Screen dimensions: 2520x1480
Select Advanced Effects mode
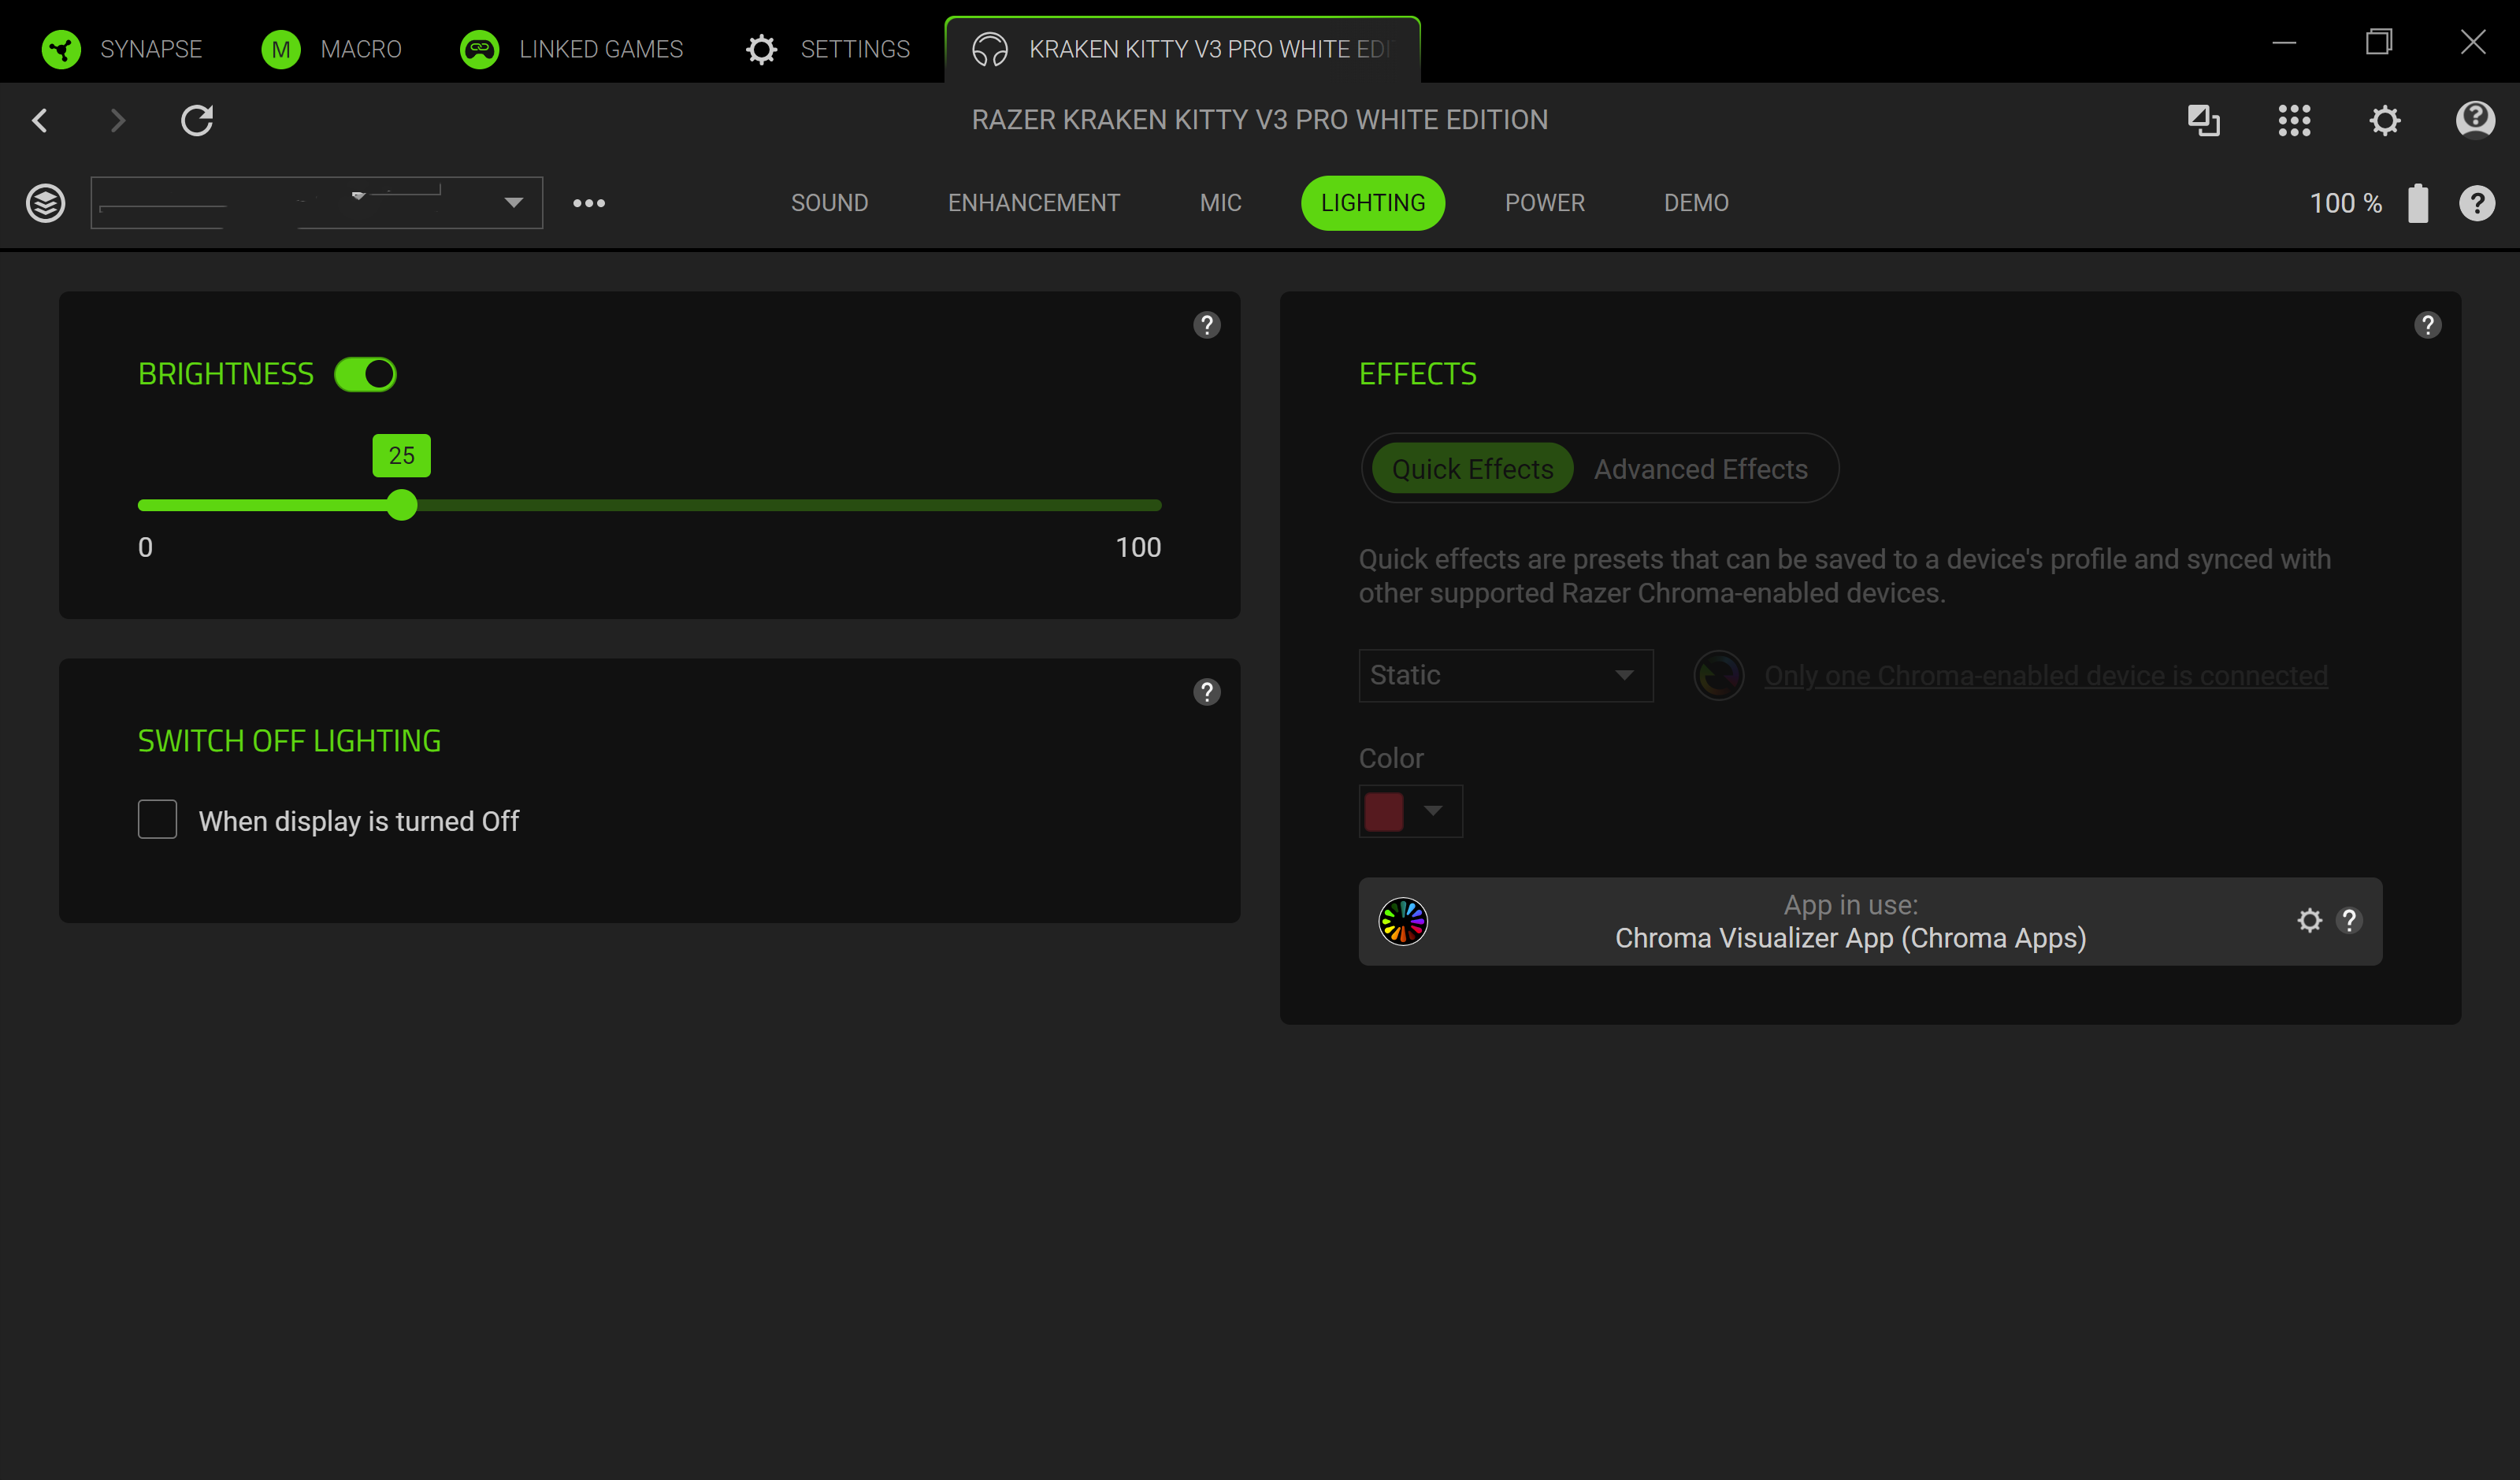(1700, 468)
